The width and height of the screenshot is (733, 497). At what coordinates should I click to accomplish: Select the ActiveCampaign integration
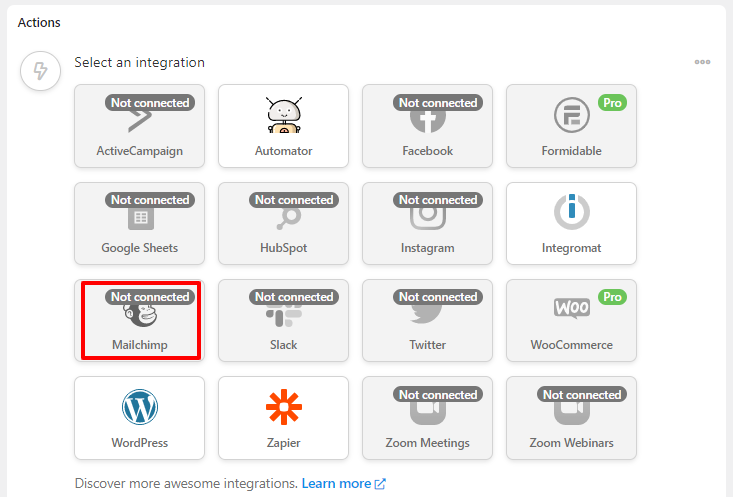click(x=139, y=126)
